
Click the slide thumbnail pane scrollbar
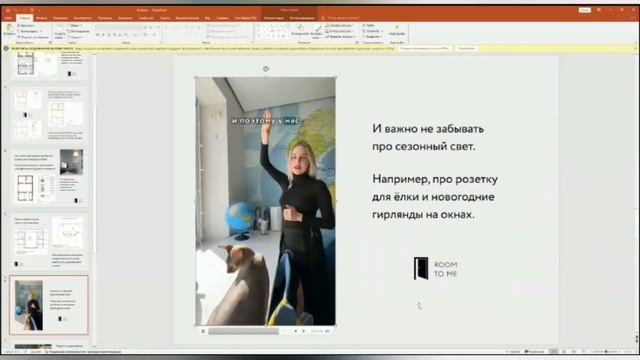[94, 180]
